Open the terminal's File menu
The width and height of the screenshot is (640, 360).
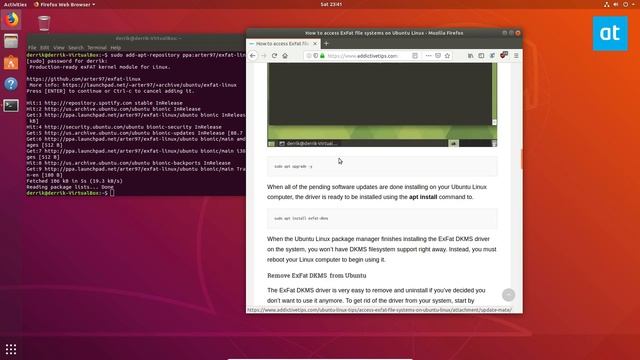click(32, 48)
